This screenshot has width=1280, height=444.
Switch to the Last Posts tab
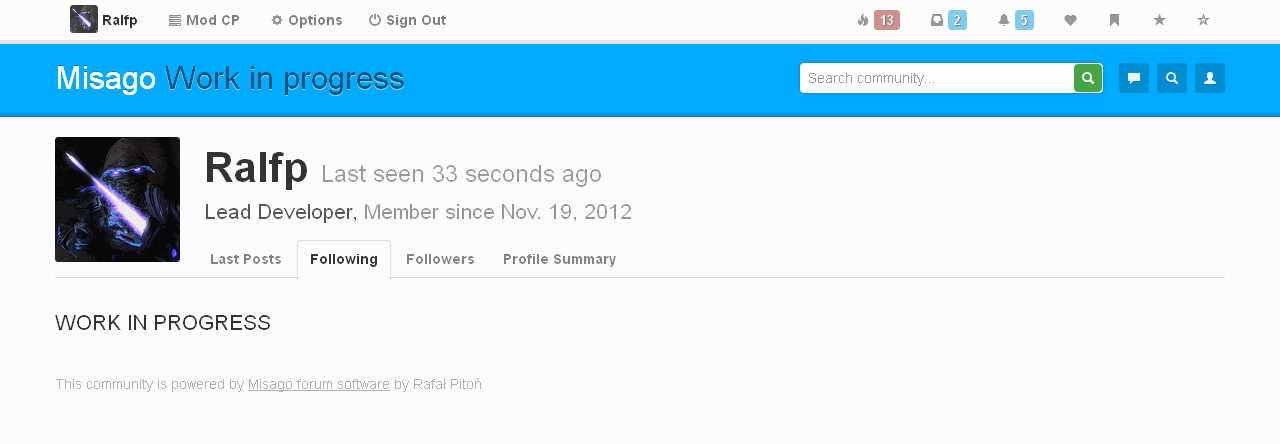pyautogui.click(x=245, y=259)
